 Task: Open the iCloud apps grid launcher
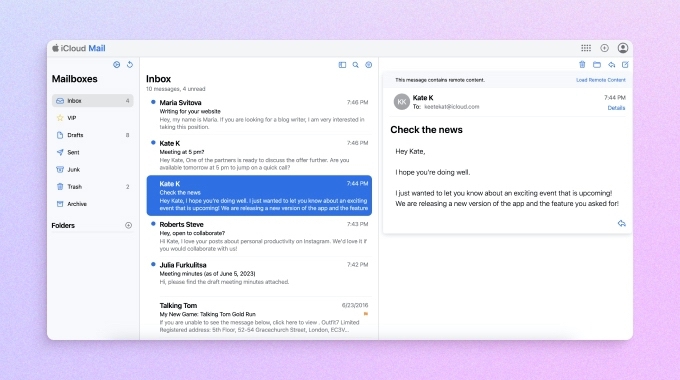coord(585,48)
